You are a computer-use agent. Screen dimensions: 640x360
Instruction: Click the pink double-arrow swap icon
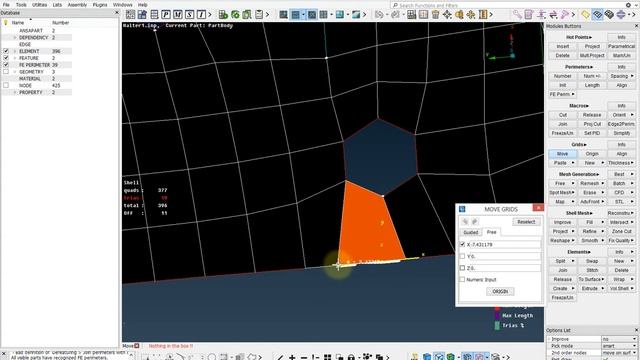[x=553, y=15]
